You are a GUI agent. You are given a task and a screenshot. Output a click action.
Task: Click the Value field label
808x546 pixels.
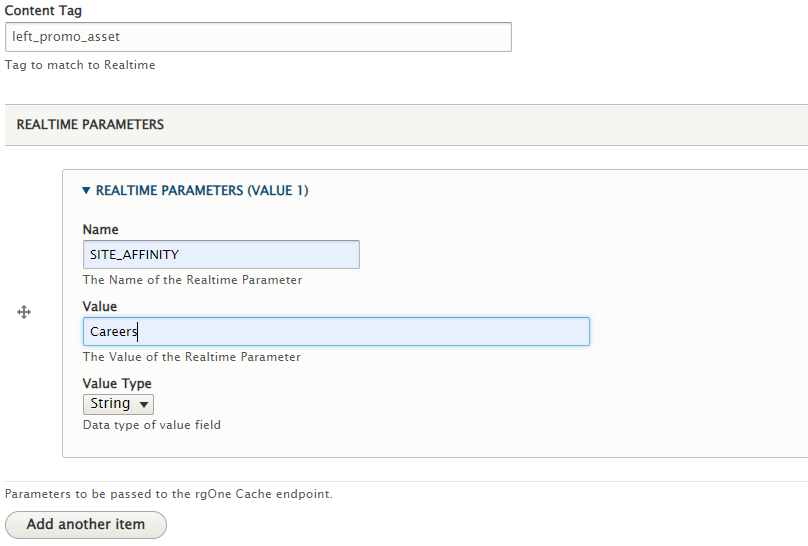100,306
